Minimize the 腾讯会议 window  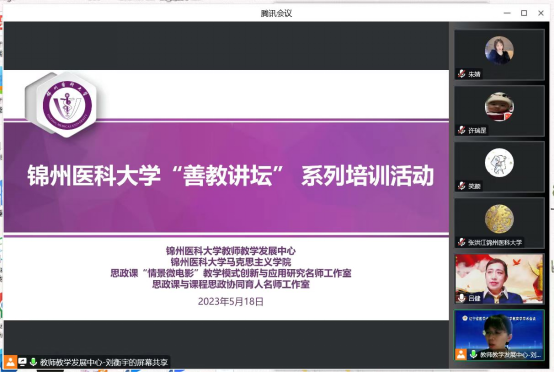[507, 13]
